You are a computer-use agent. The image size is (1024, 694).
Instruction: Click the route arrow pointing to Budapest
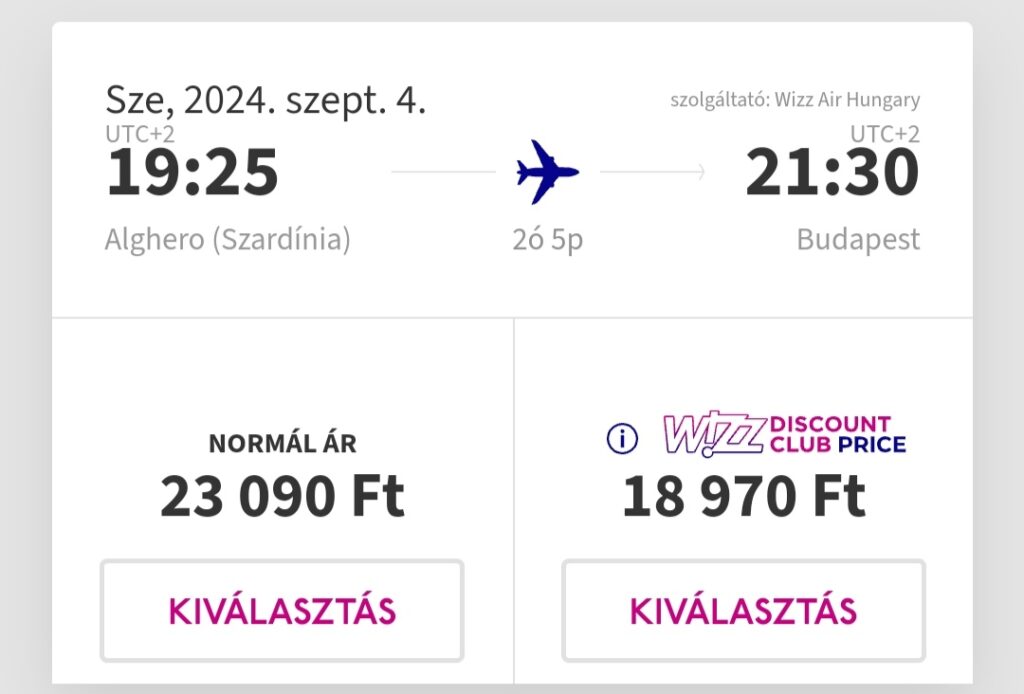652,172
